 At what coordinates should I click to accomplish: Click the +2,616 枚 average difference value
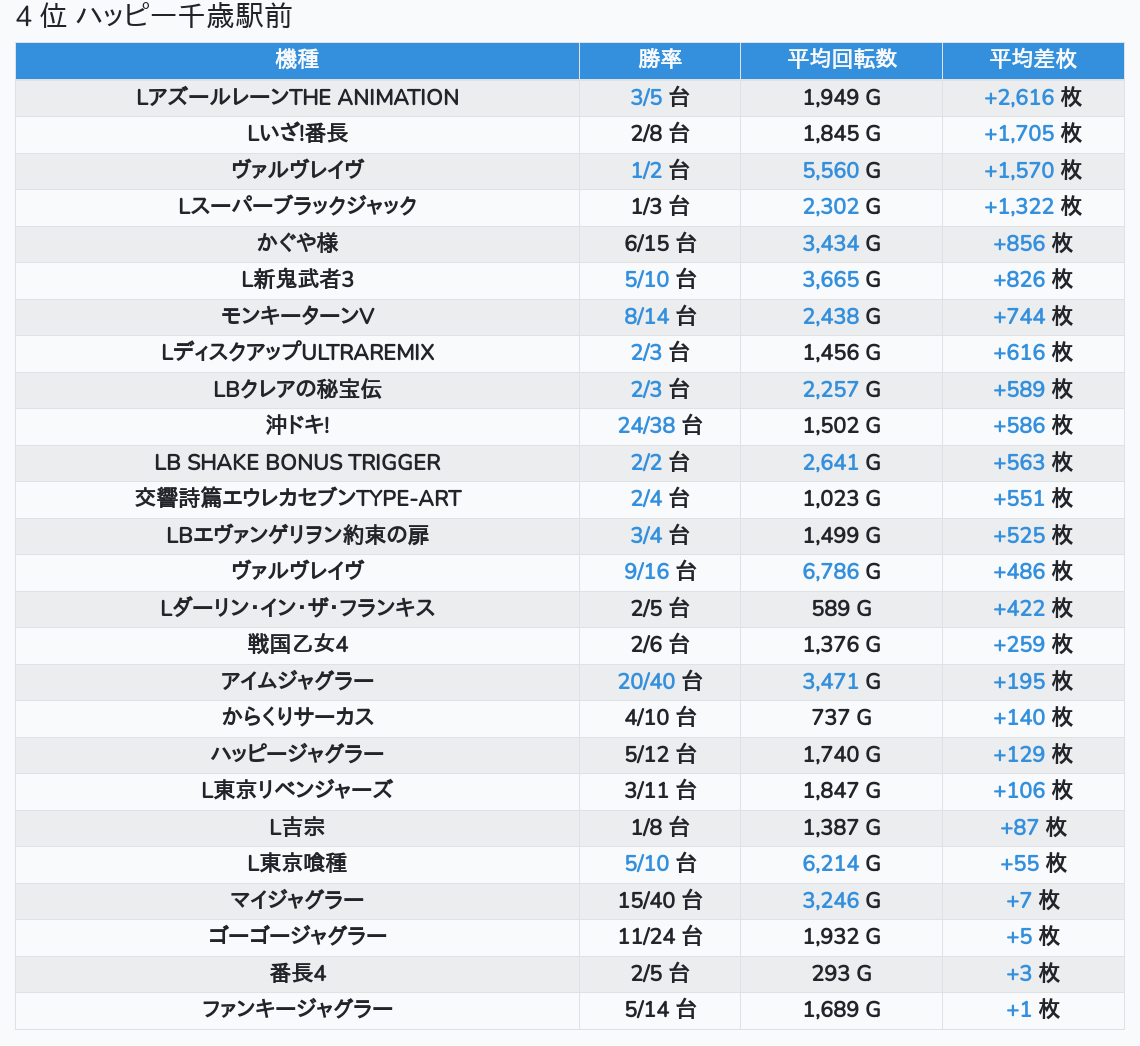[1032, 98]
